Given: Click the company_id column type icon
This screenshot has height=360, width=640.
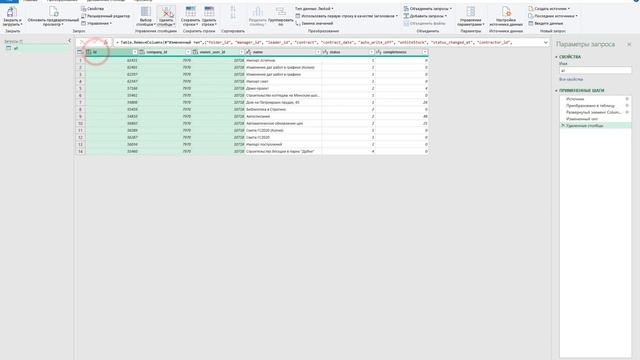Looking at the screenshot, I should 142,52.
